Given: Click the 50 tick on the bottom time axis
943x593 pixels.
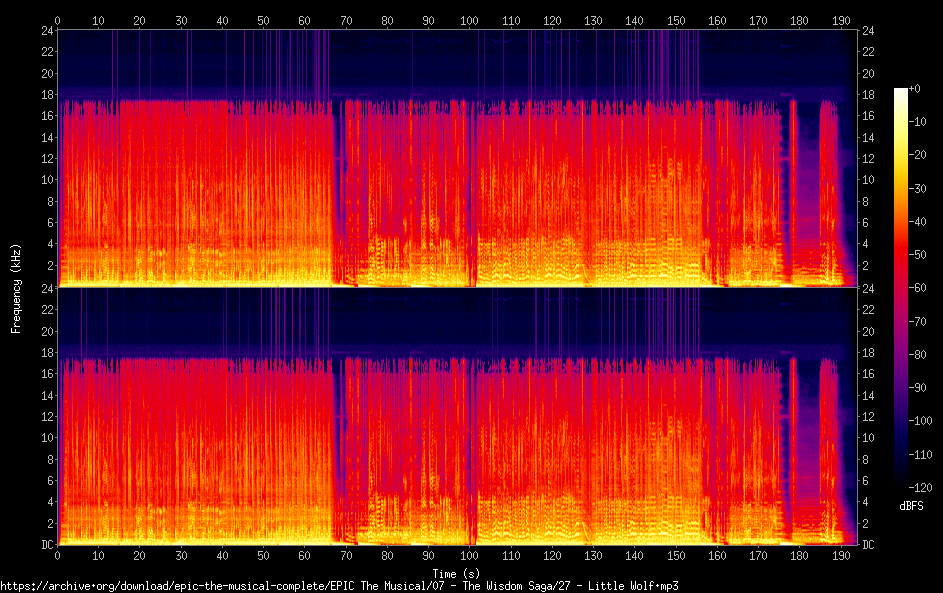Looking at the screenshot, I should coord(263,555).
